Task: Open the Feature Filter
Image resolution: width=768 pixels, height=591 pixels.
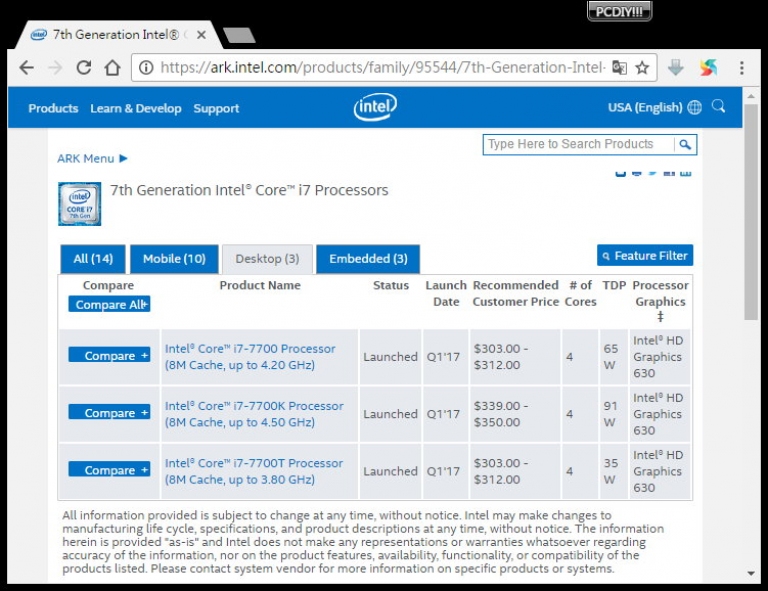Action: point(645,256)
